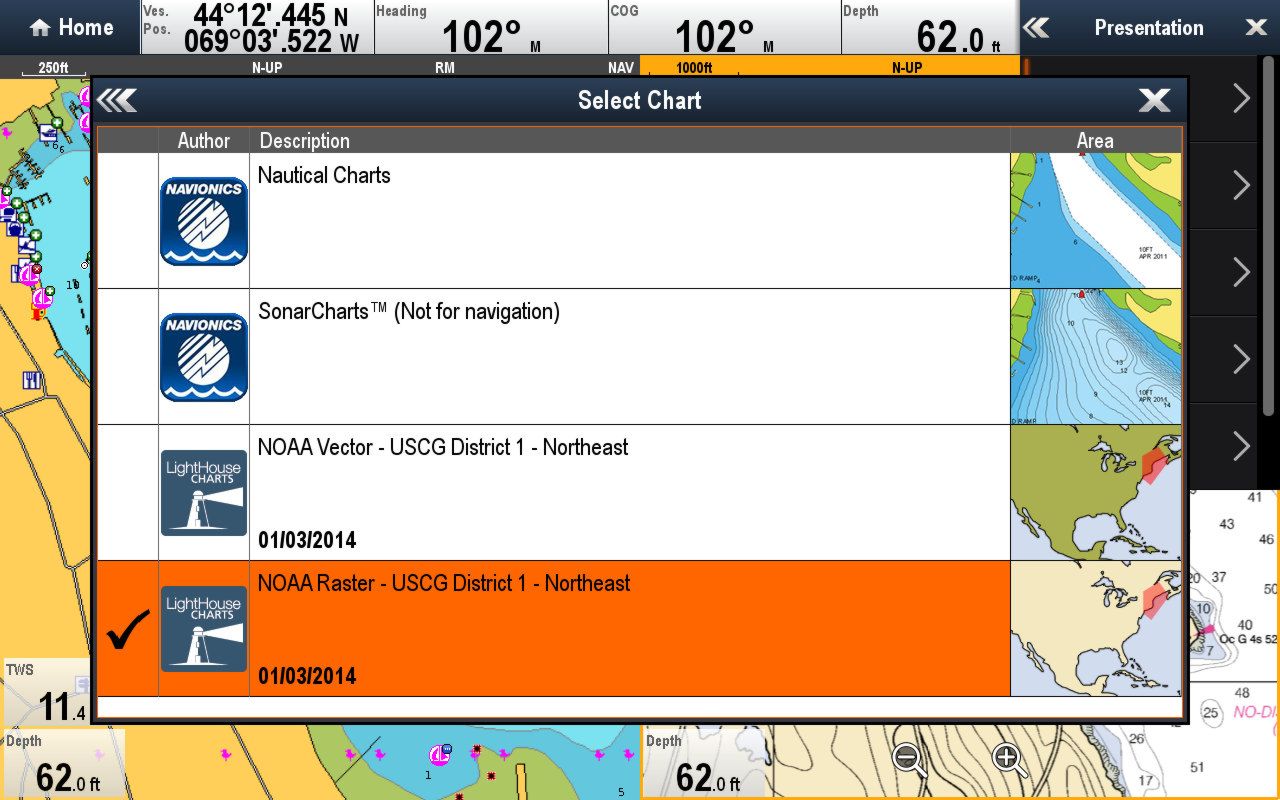Click the Area column header
The height and width of the screenshot is (800, 1280).
1095,141
